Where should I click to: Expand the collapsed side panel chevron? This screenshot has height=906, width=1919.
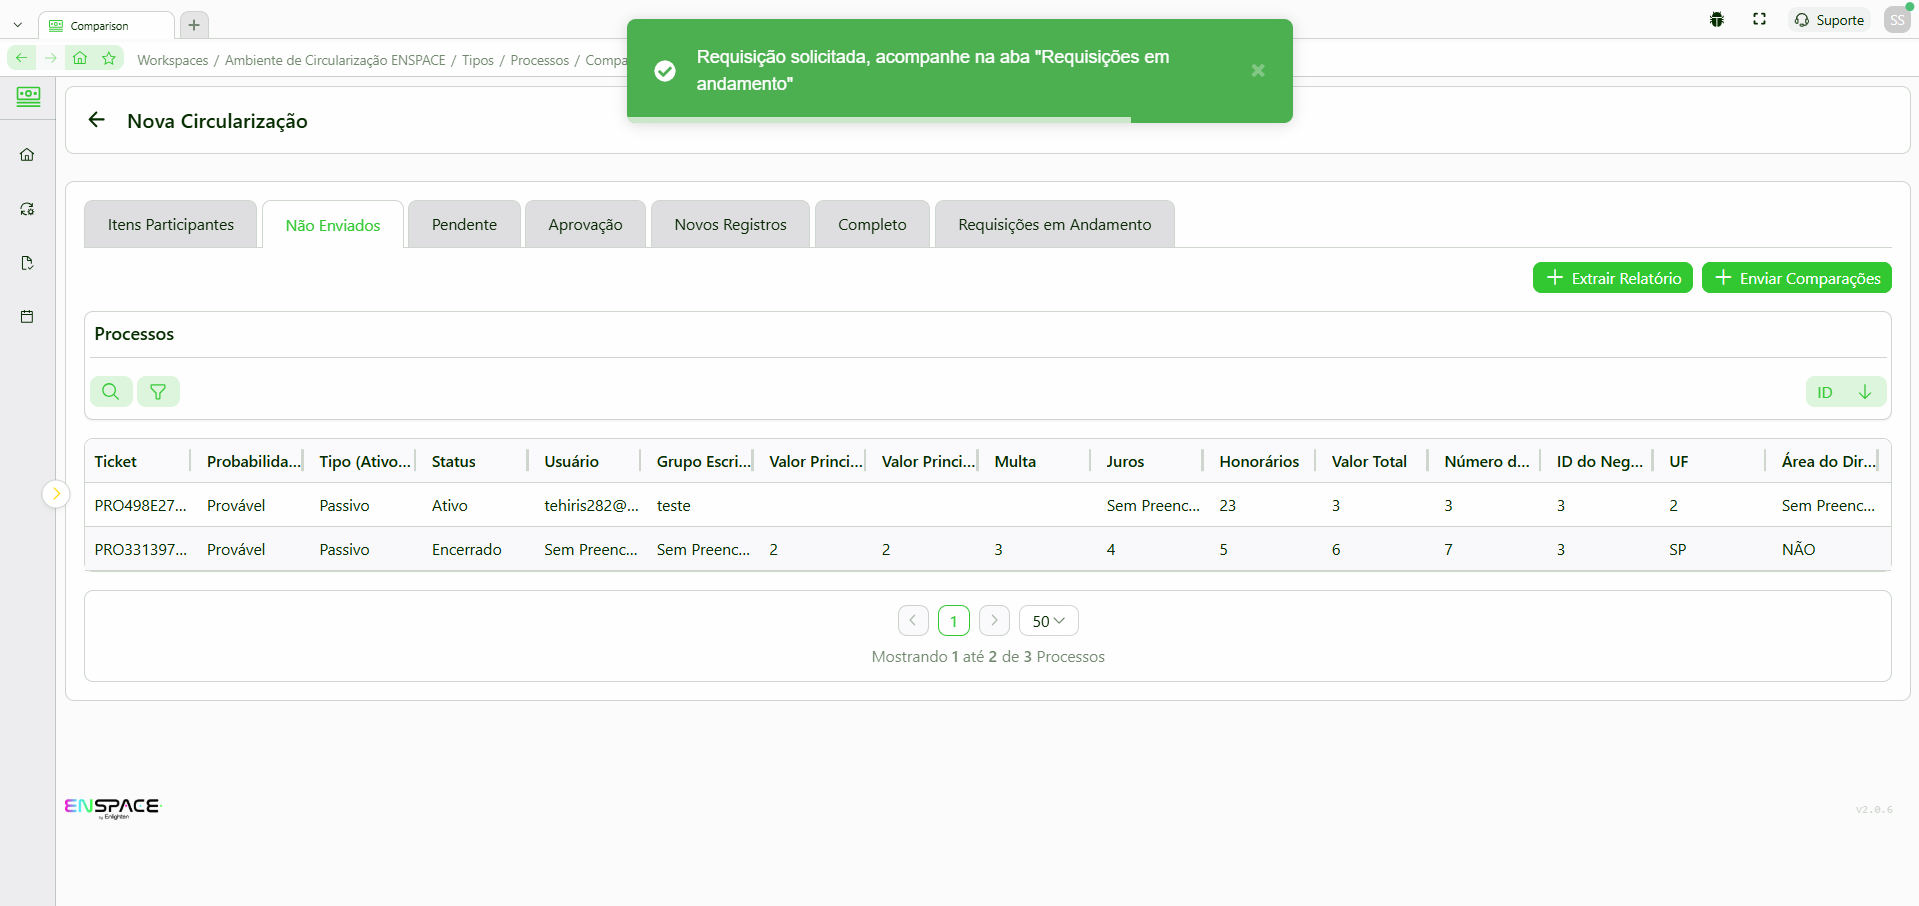56,493
